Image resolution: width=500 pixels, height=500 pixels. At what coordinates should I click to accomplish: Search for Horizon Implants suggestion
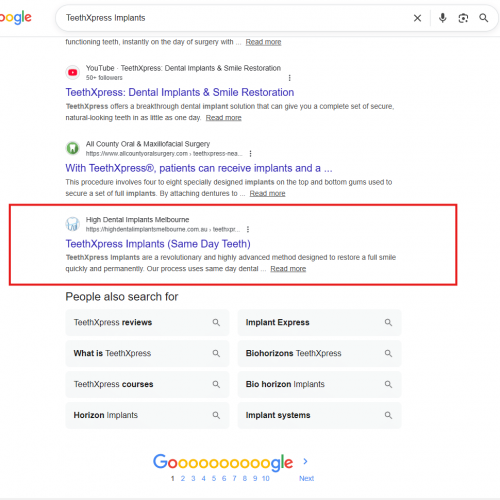[x=147, y=415]
